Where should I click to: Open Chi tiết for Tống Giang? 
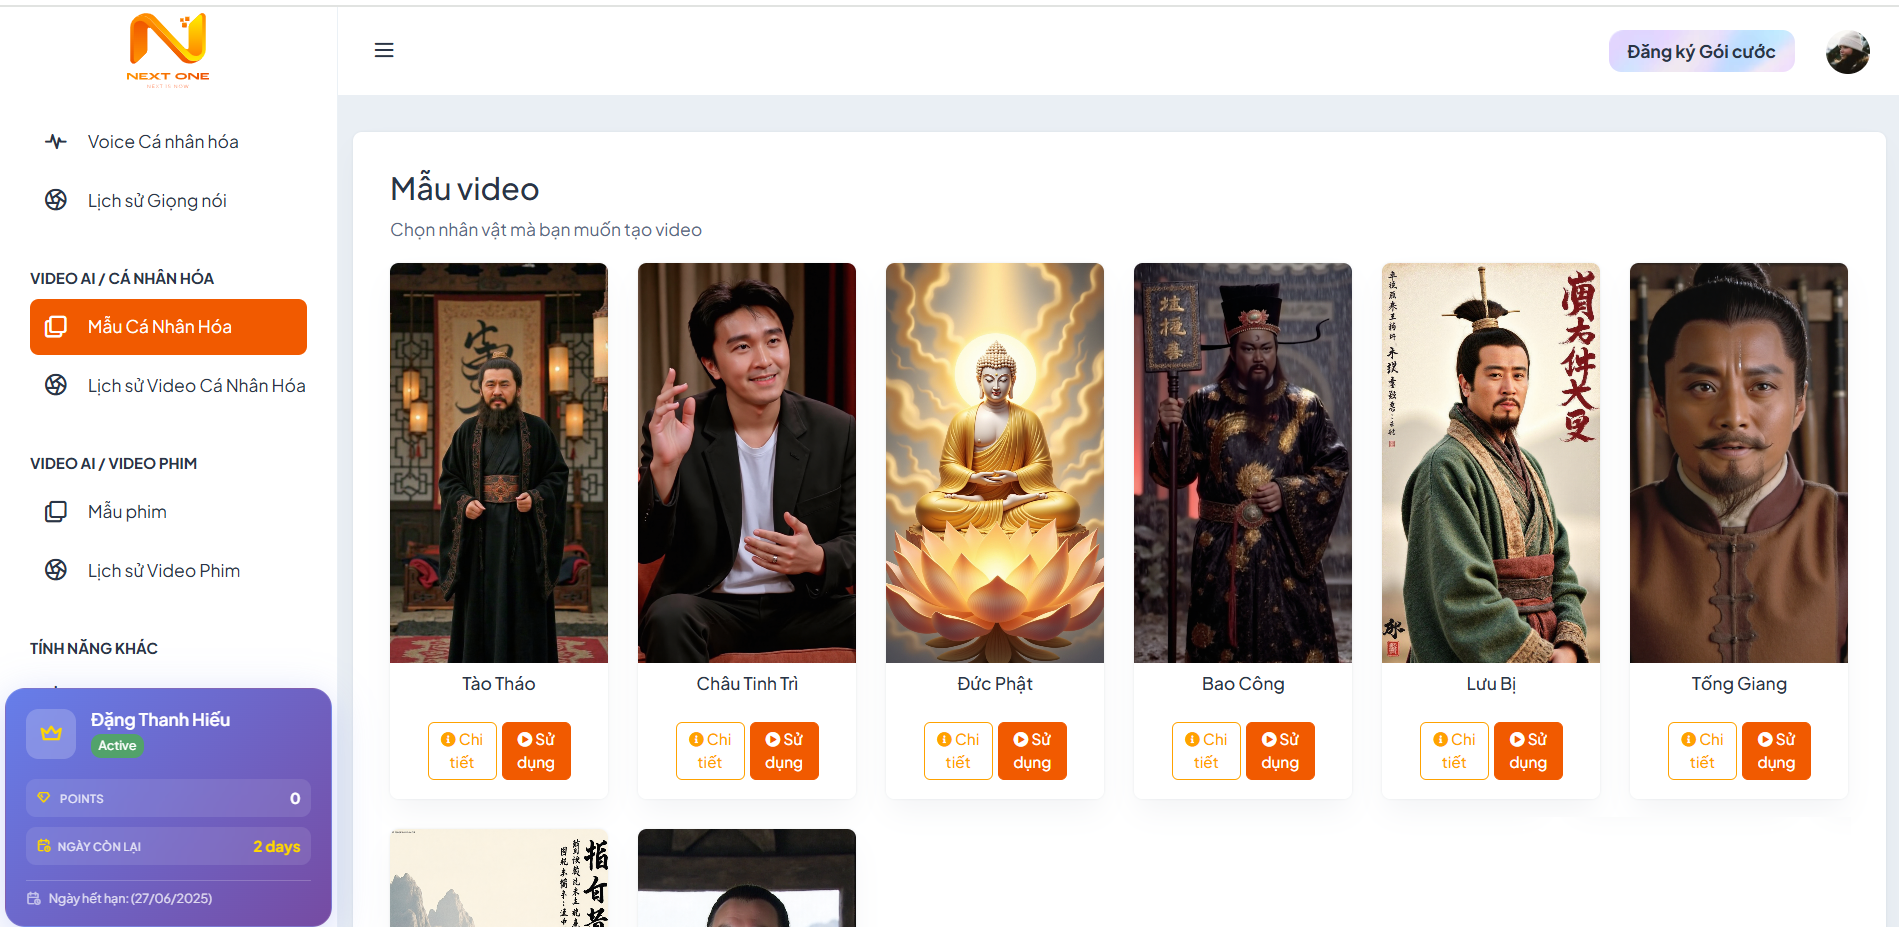(1702, 751)
